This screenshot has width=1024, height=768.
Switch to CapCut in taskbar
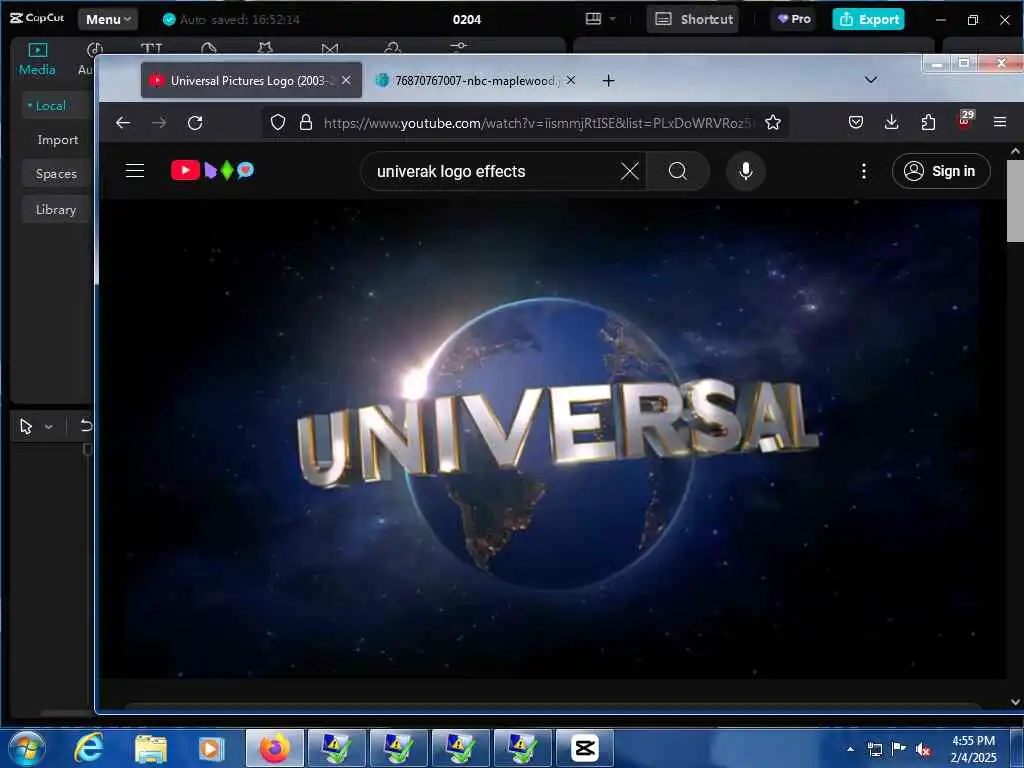[584, 748]
